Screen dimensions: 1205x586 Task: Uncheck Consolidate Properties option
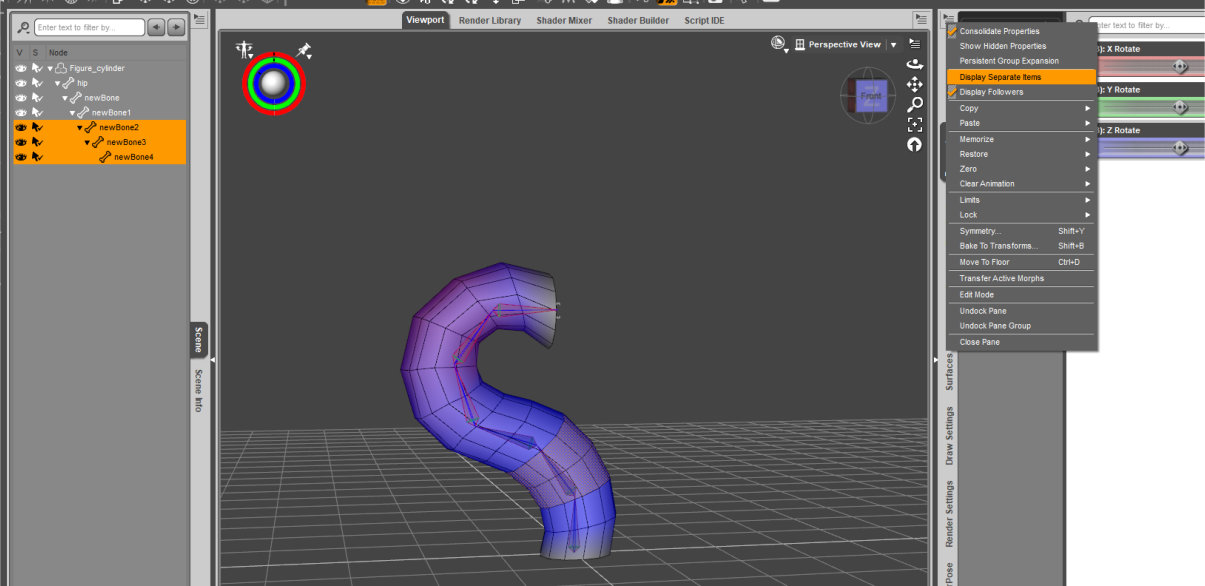tap(953, 31)
